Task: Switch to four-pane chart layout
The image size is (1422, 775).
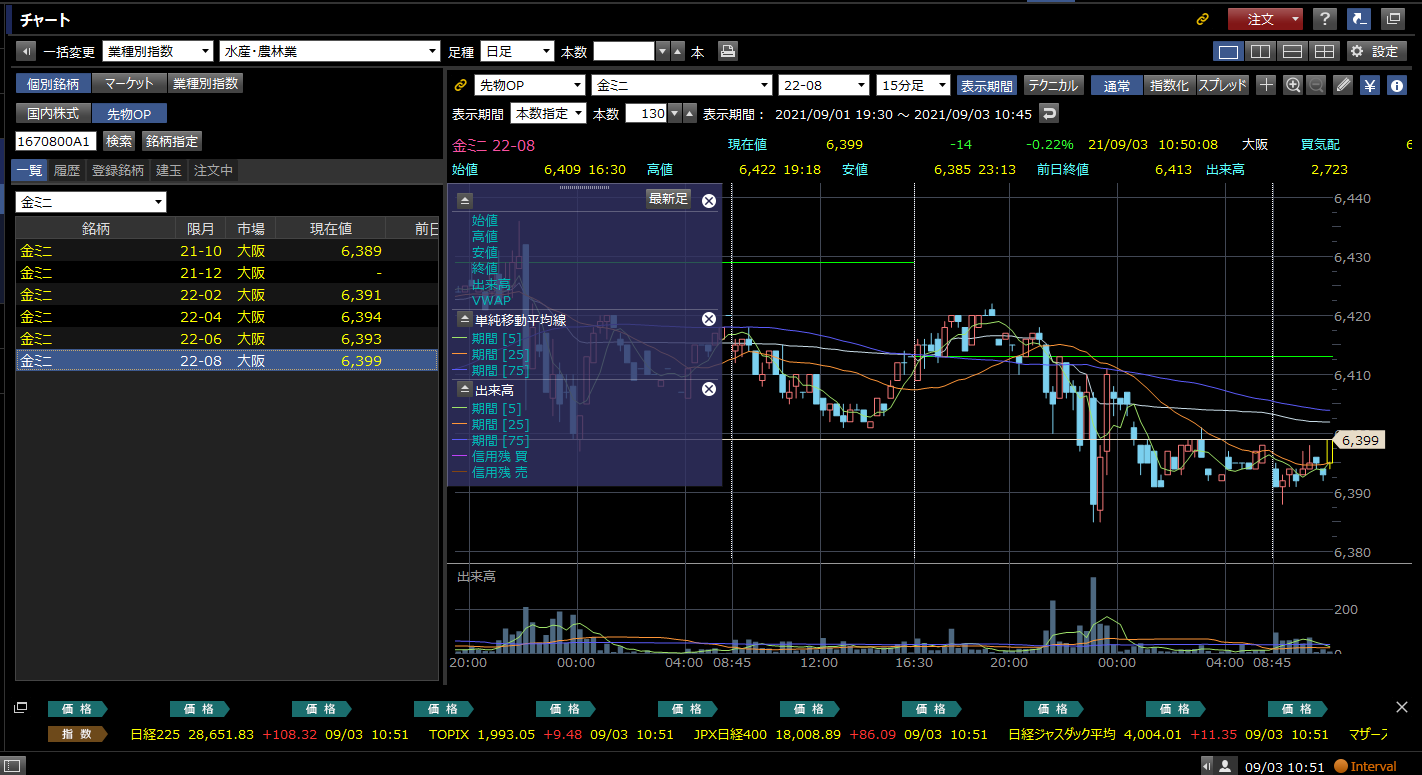Action: (x=1324, y=51)
